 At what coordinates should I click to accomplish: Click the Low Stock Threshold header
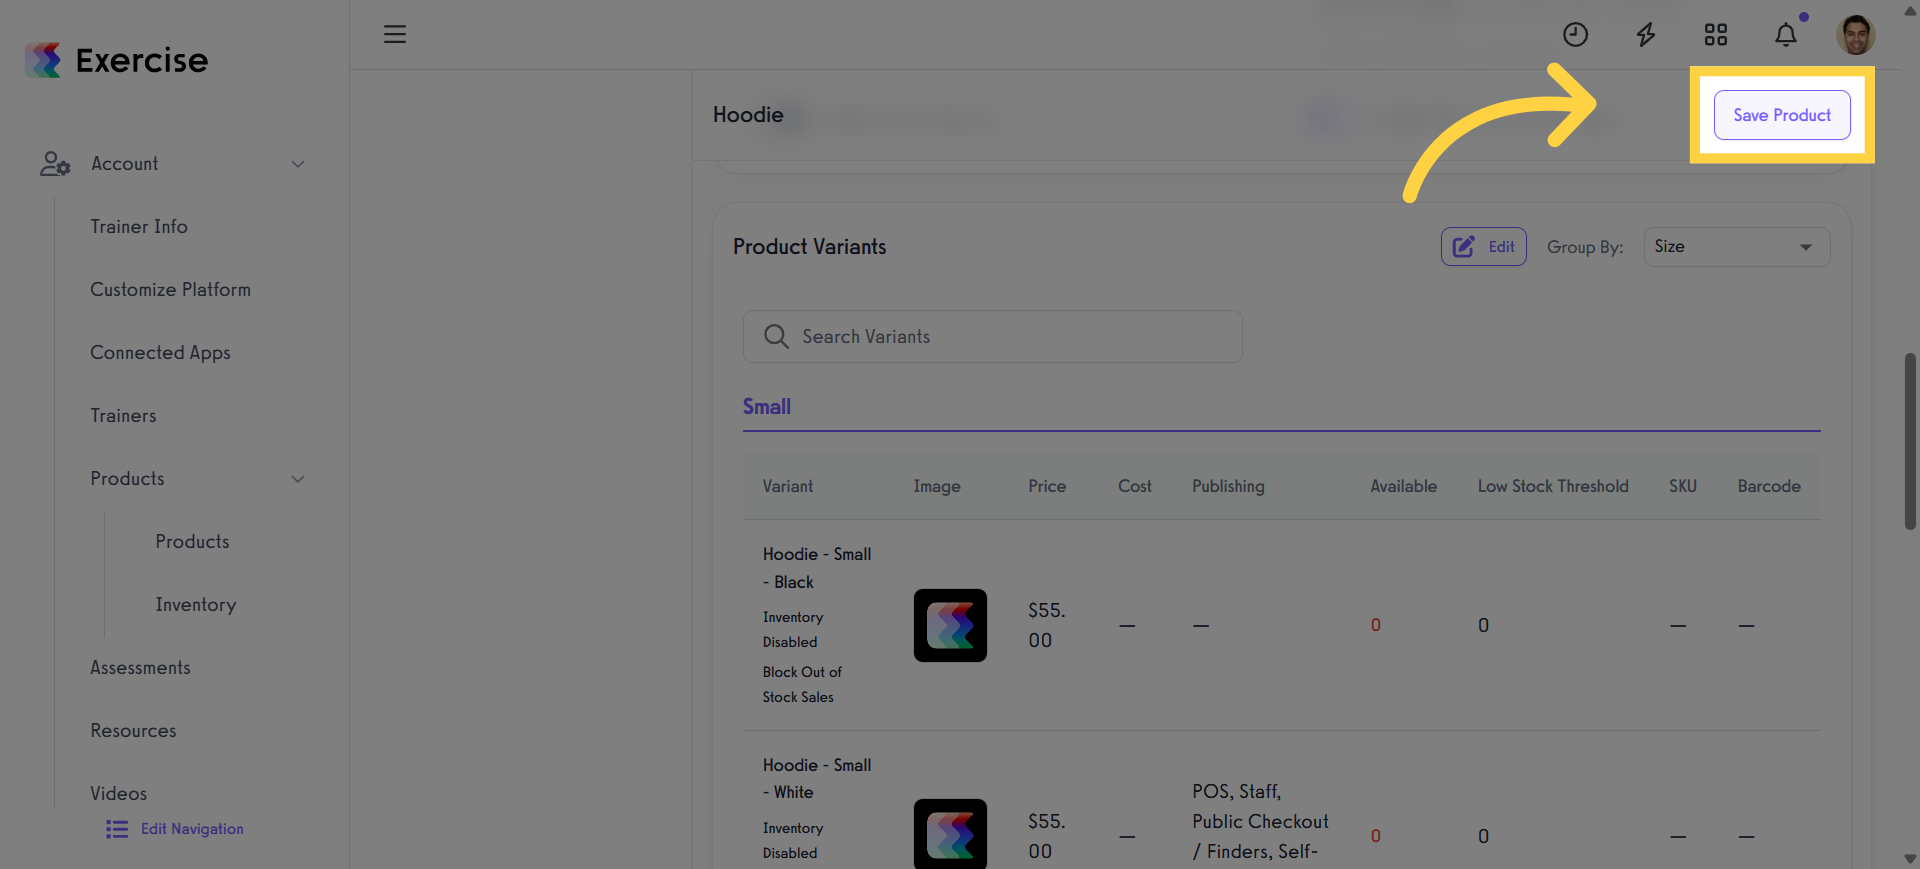1553,486
